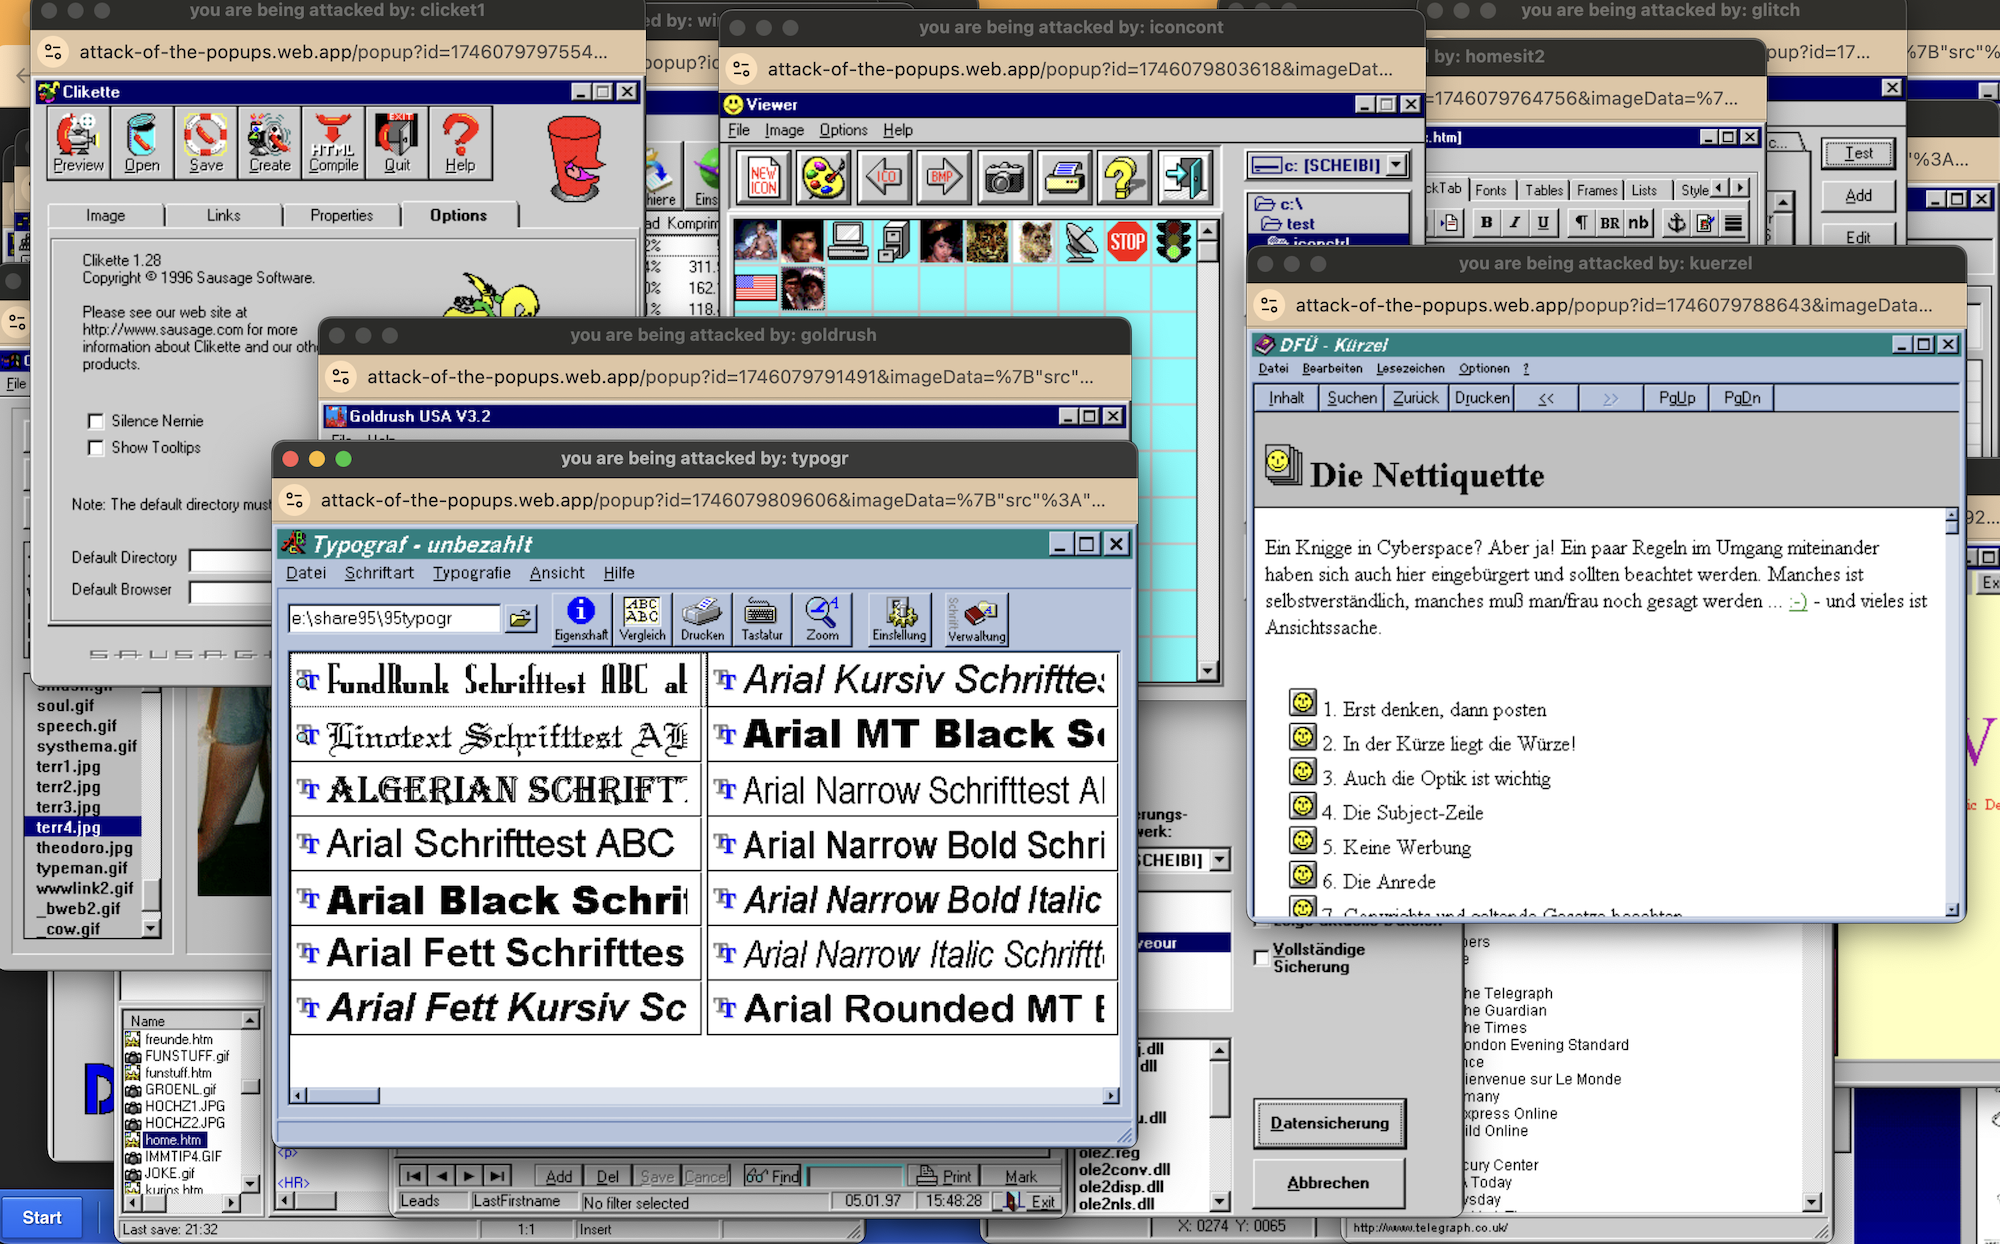Click the Test button

point(1858,153)
